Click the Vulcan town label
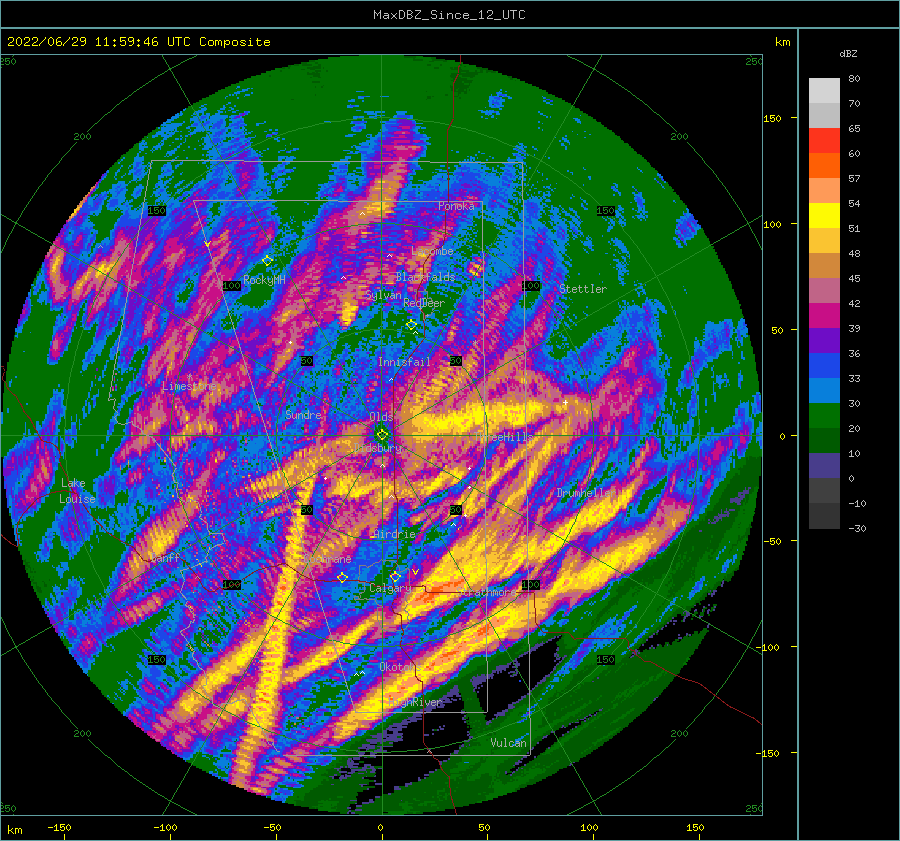This screenshot has width=900, height=841. [508, 743]
